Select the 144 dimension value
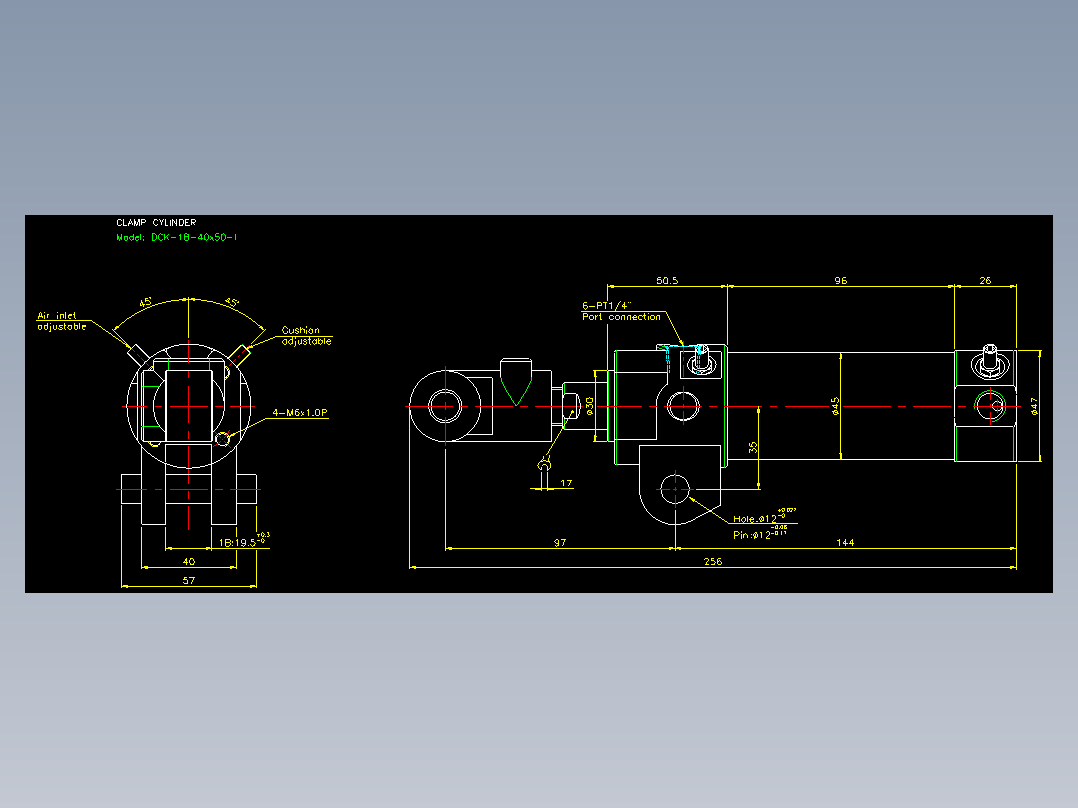Image resolution: width=1078 pixels, height=808 pixels. (845, 543)
